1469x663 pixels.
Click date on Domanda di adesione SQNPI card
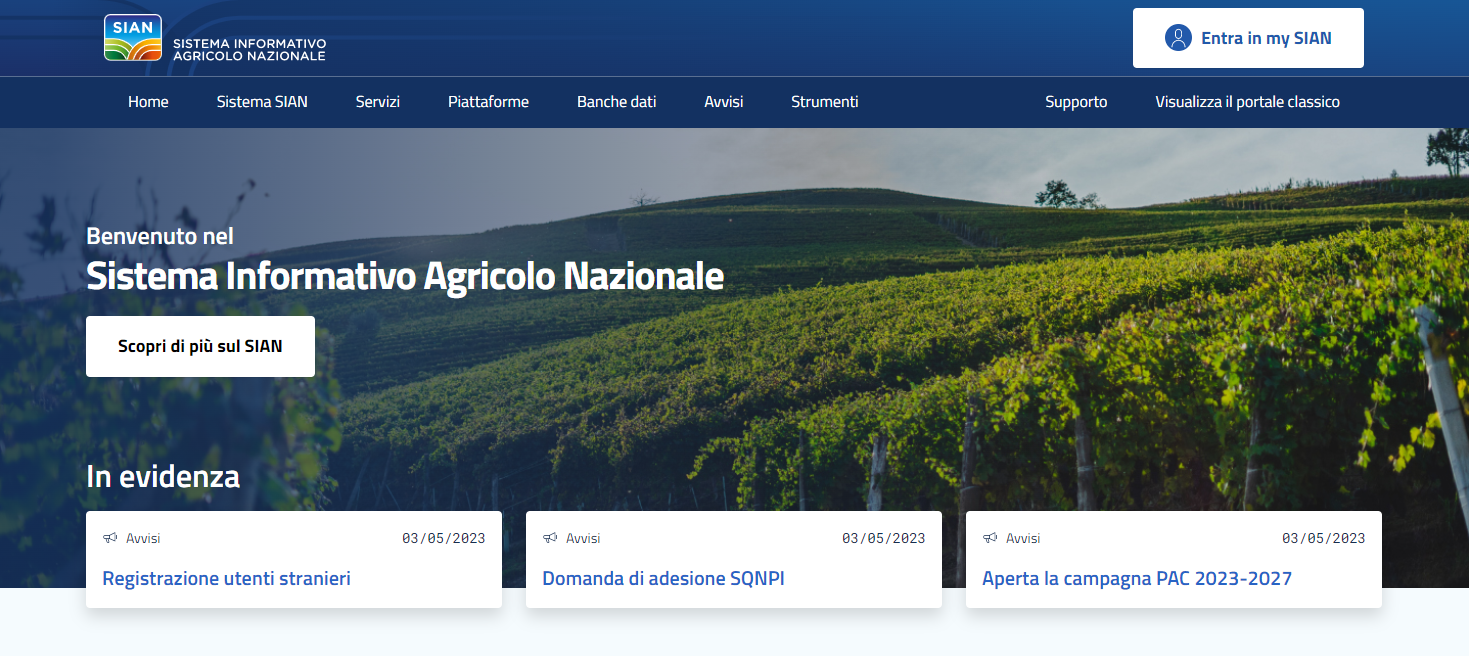884,538
